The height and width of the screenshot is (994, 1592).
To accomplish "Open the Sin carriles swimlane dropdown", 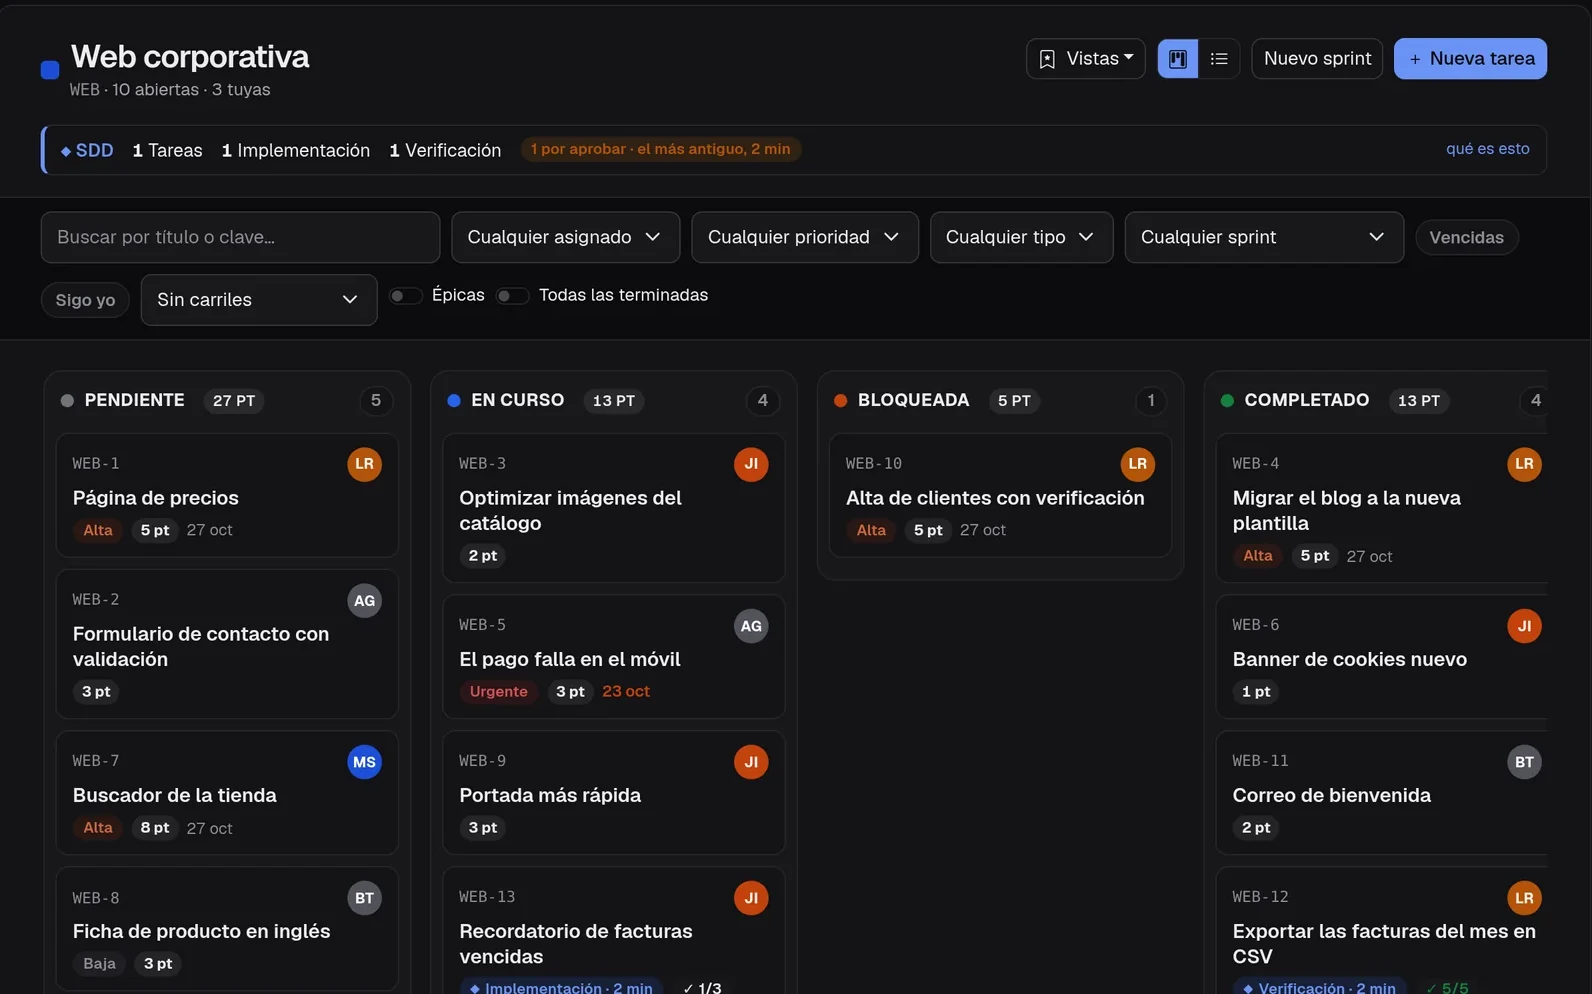I will [259, 300].
